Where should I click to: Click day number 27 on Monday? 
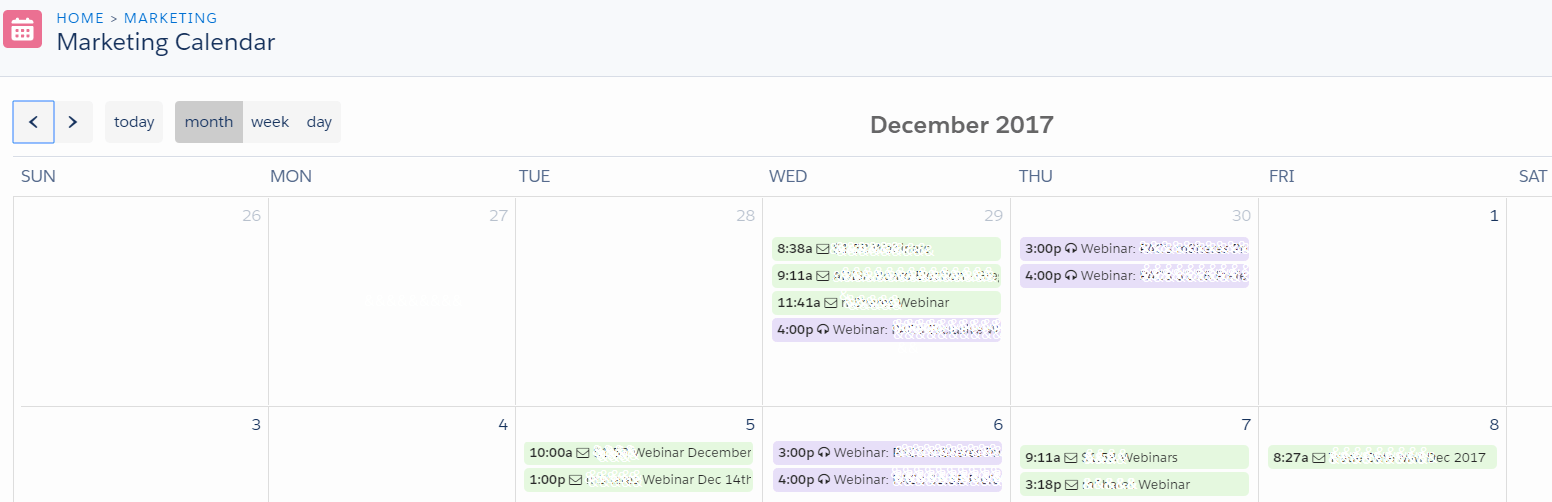pyautogui.click(x=498, y=216)
